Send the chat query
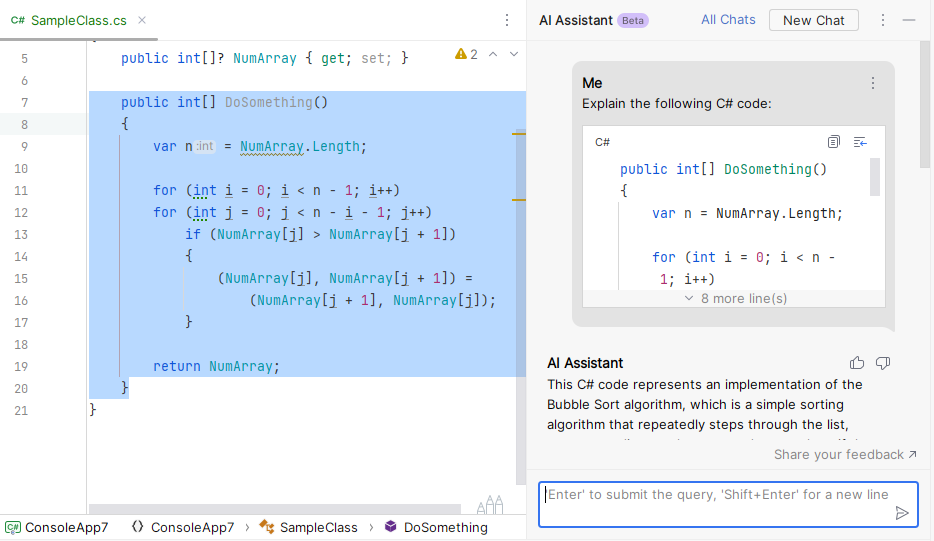This screenshot has width=934, height=541. [x=902, y=513]
